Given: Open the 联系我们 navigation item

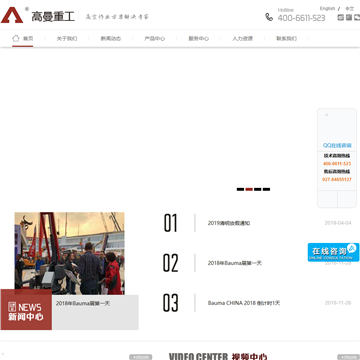Looking at the screenshot, I should click(286, 38).
